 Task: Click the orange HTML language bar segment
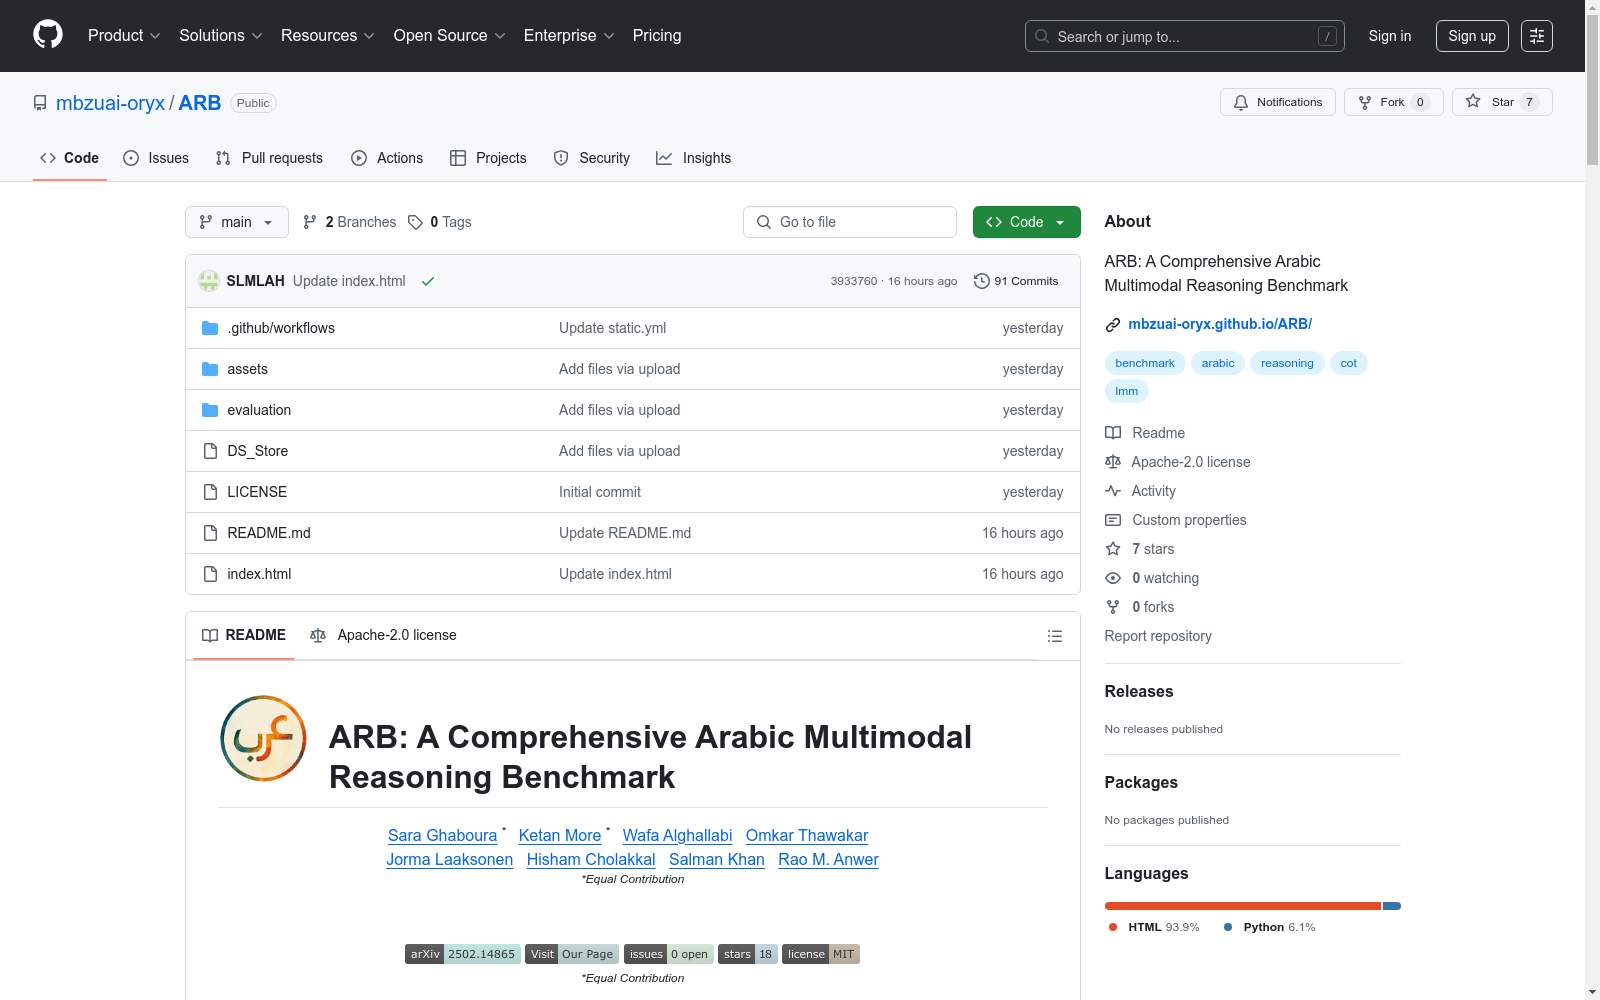point(1243,906)
